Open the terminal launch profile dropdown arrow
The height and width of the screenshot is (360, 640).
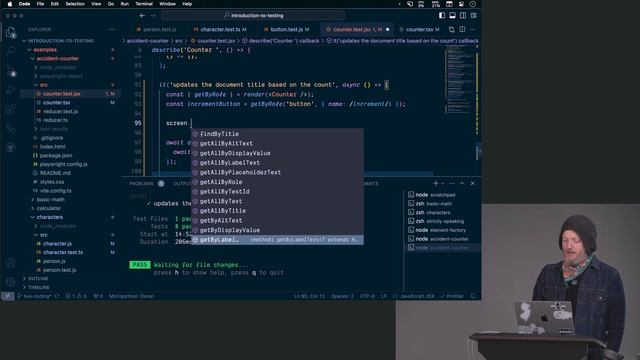(442, 184)
